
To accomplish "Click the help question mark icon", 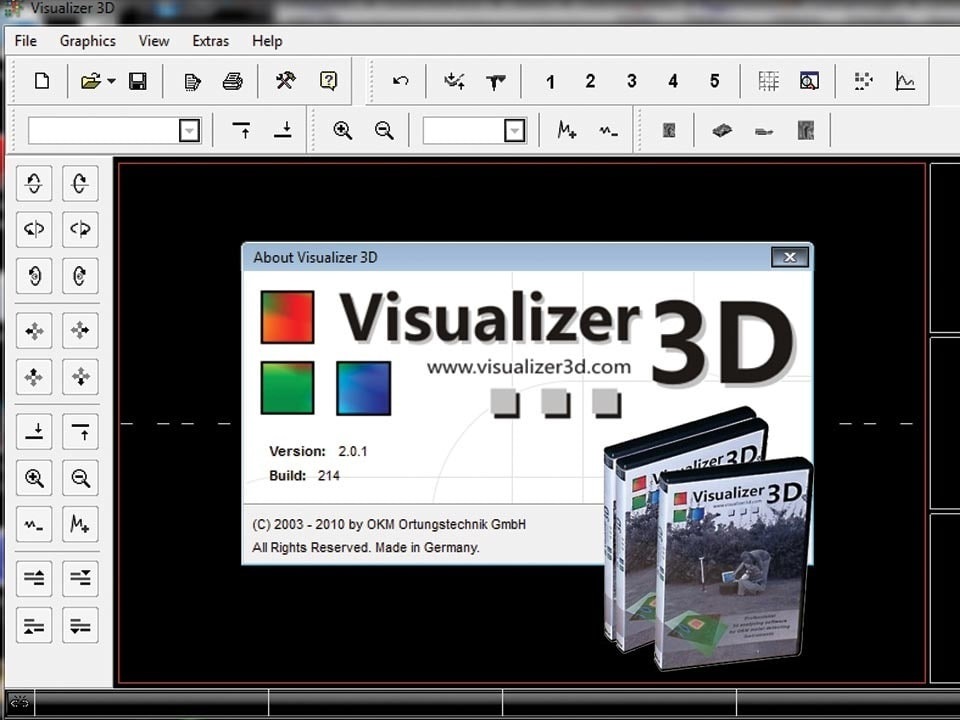I will (328, 81).
